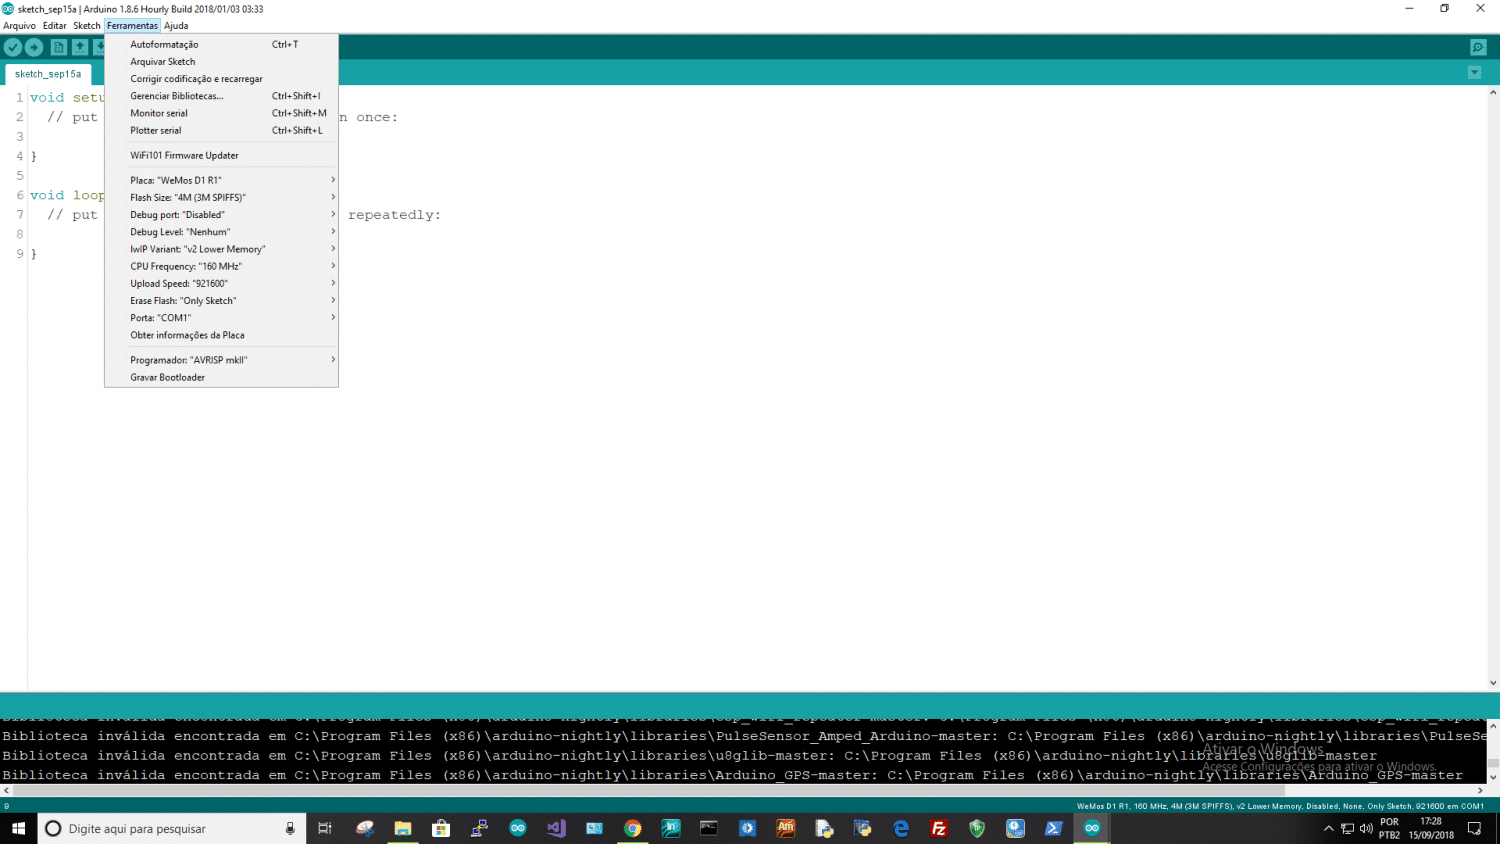The width and height of the screenshot is (1500, 844).
Task: Click the console line mentioning Arduino_GPS-master
Action: 732,775
